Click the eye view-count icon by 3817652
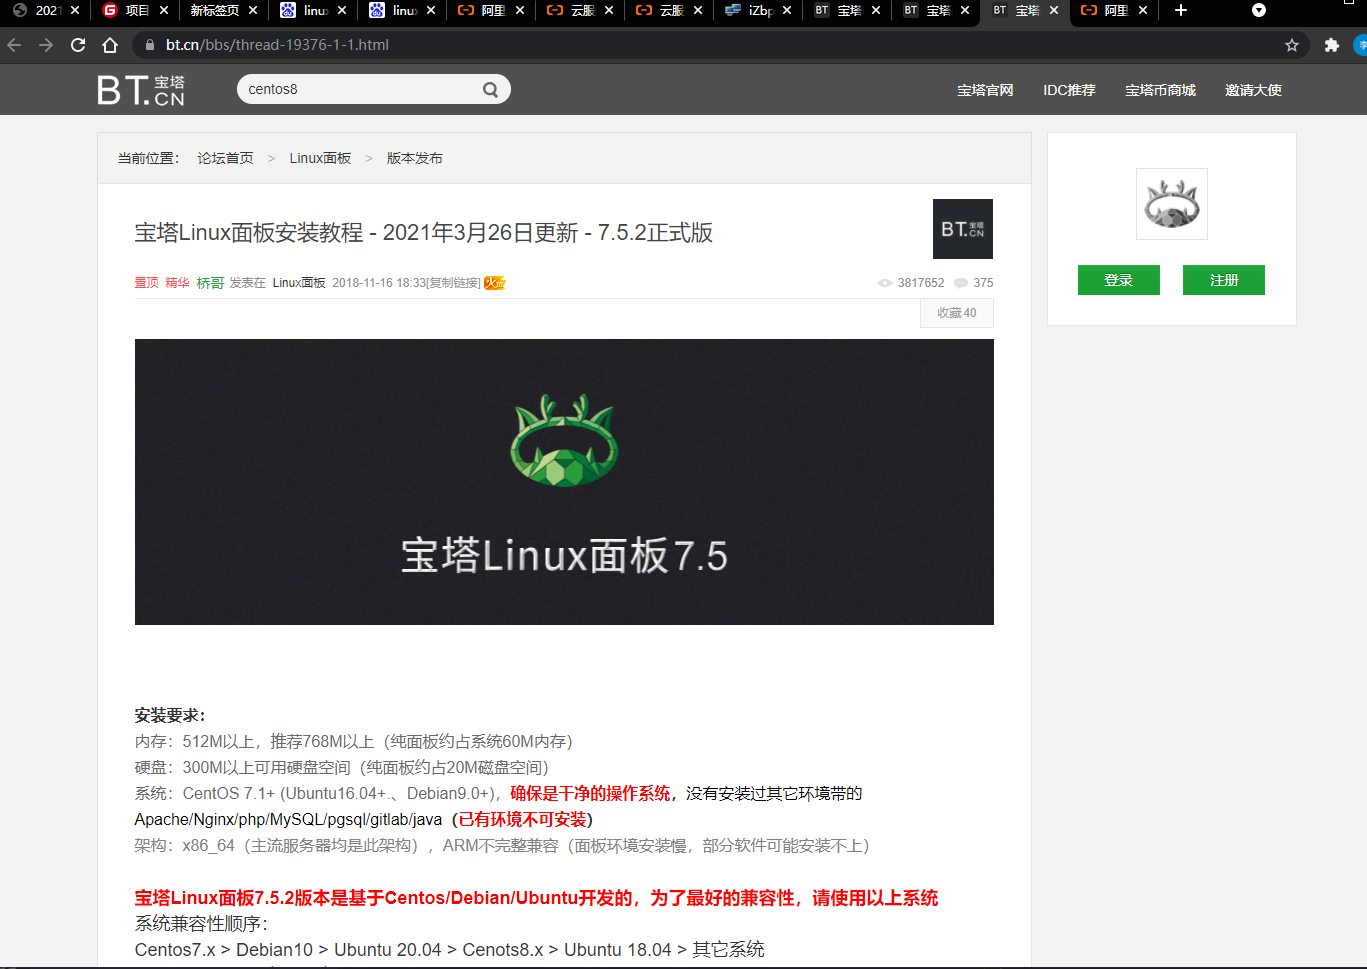Viewport: 1367px width, 969px height. point(885,283)
